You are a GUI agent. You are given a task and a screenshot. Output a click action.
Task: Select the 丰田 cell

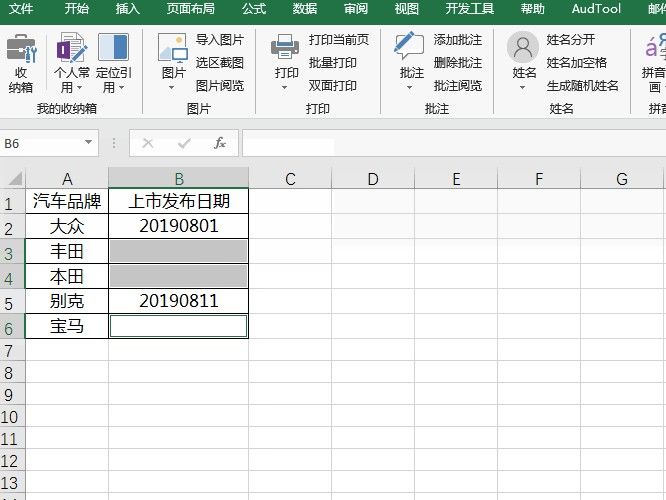tap(67, 251)
